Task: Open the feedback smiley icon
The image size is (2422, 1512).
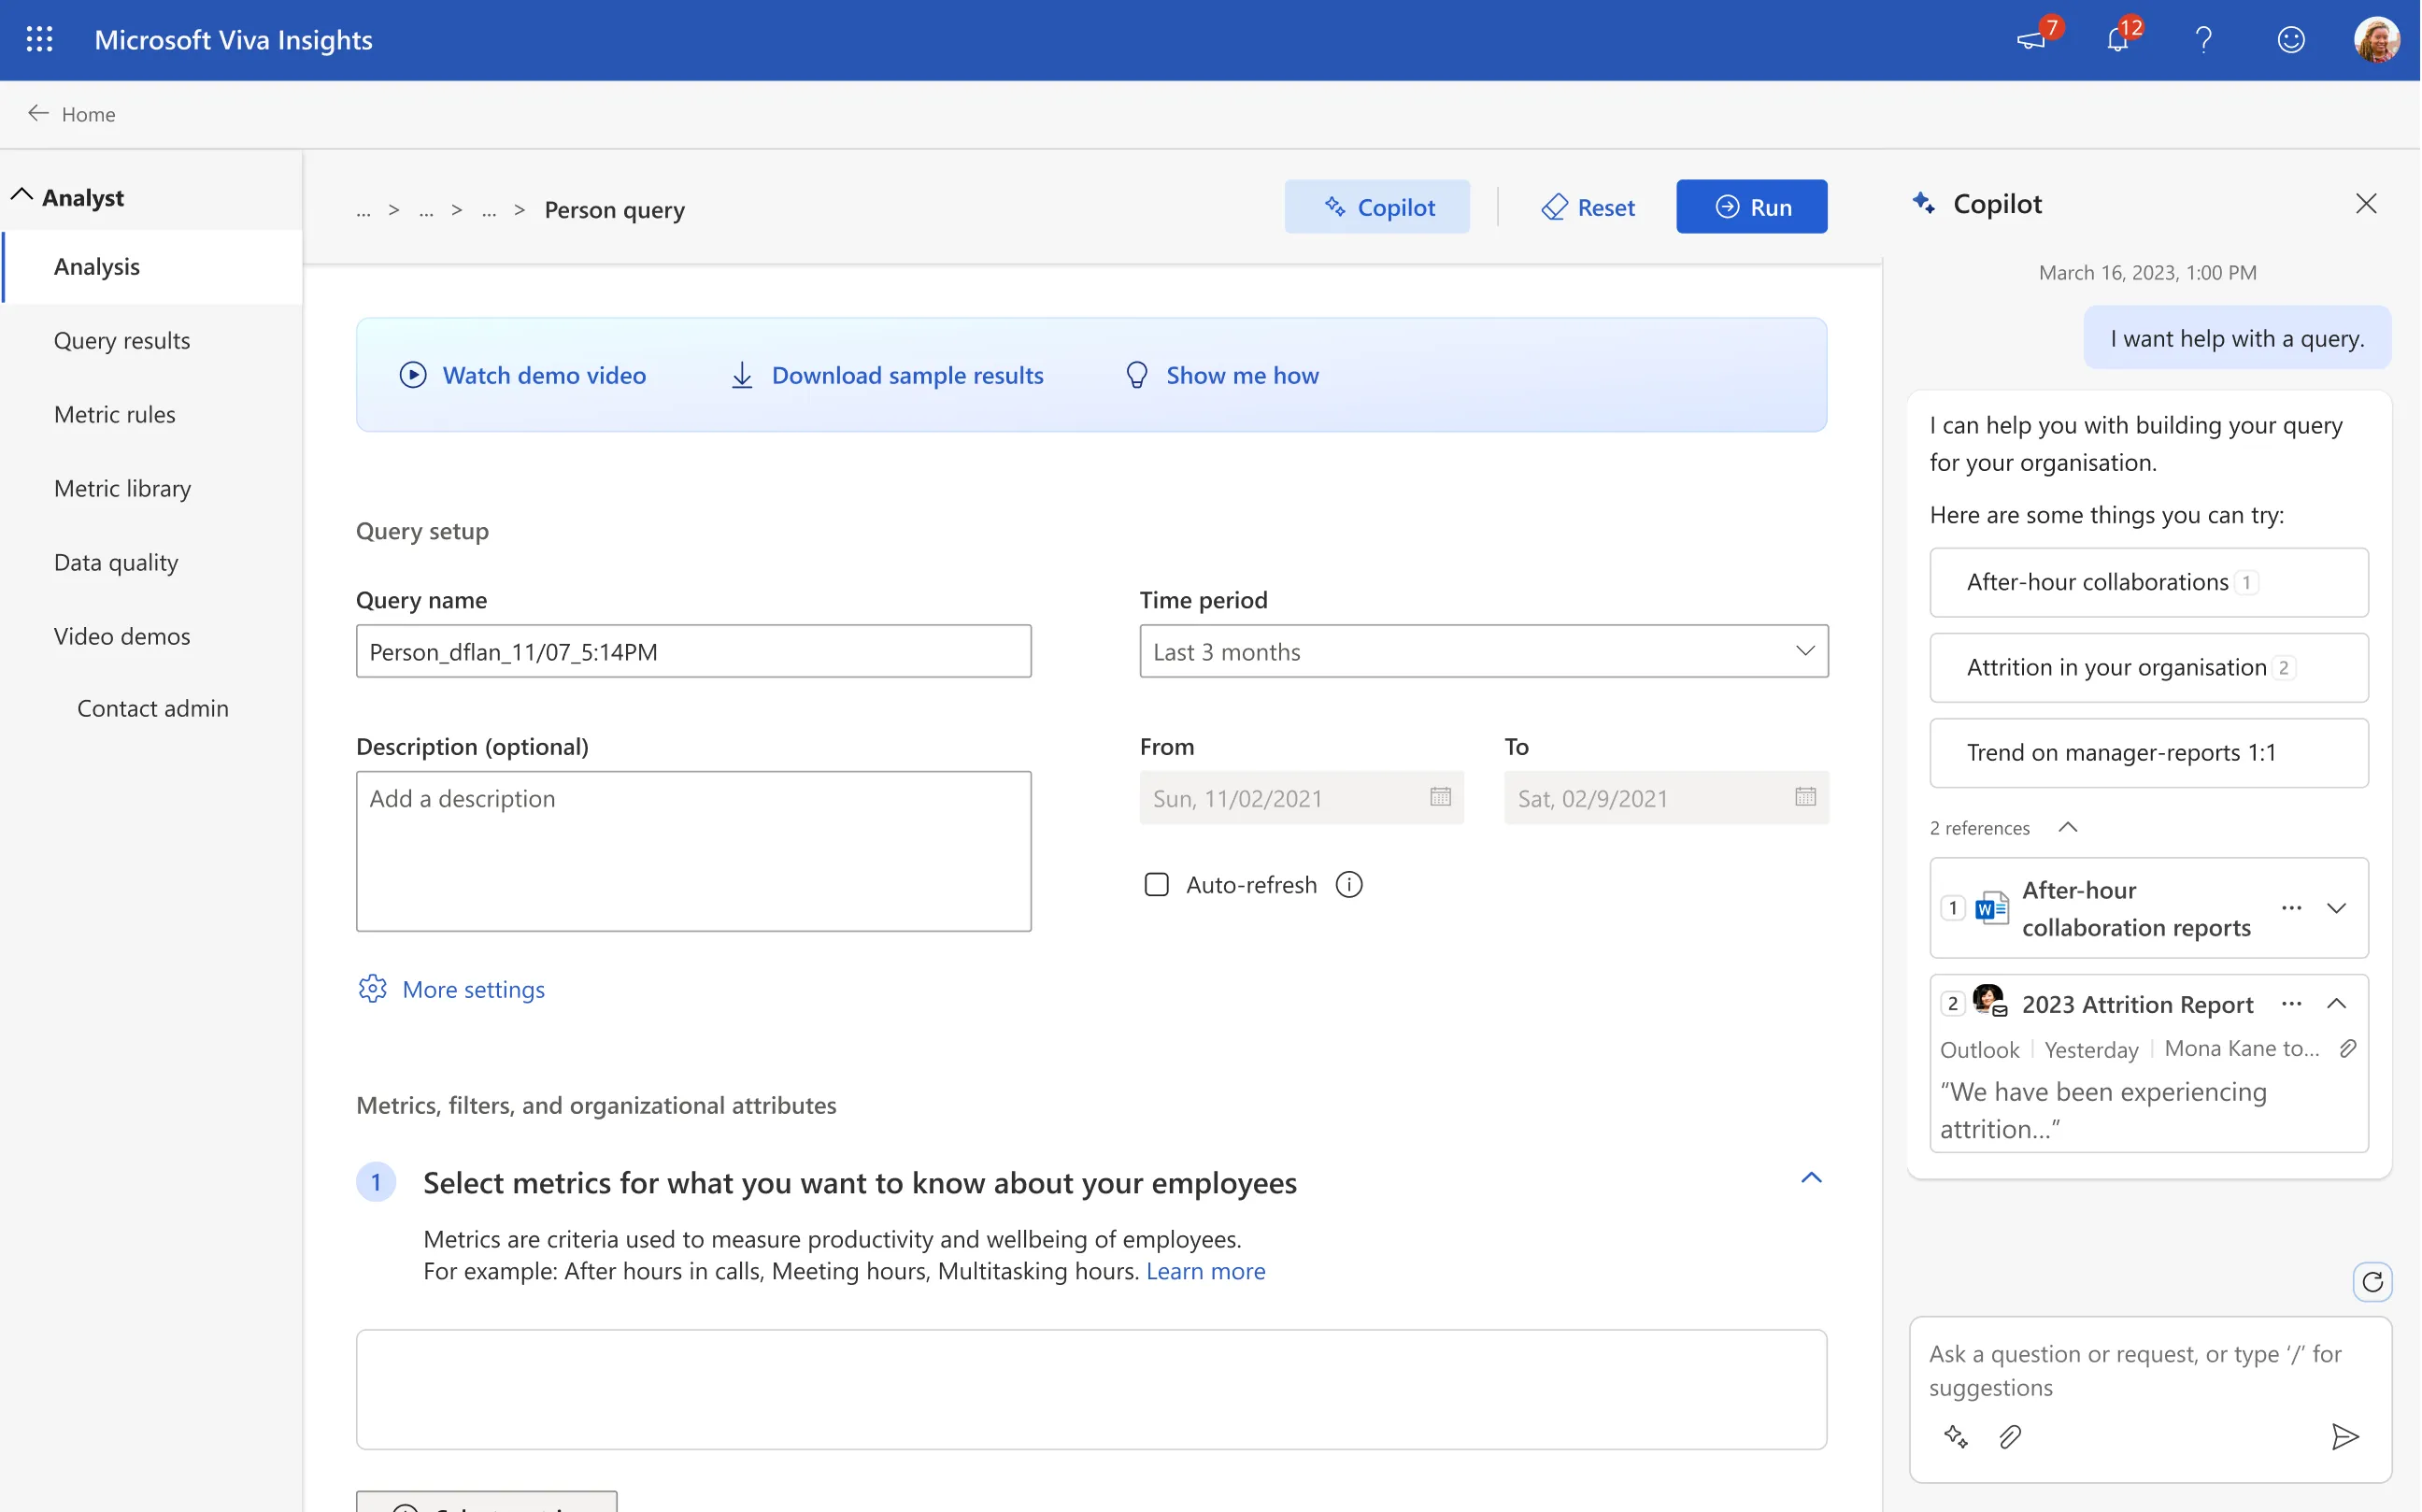Action: tap(2290, 40)
